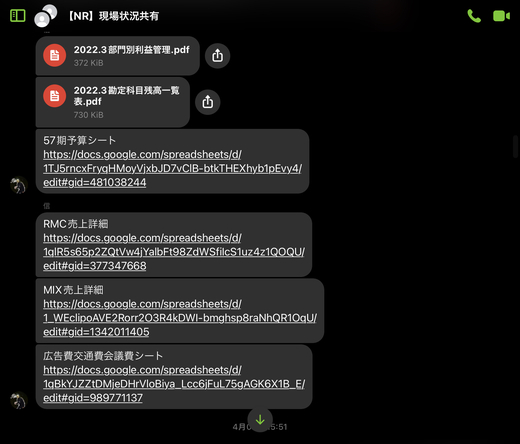Click the 2022.3部門別利益管理.pdf file name
This screenshot has width=520, height=444.
coord(132,50)
